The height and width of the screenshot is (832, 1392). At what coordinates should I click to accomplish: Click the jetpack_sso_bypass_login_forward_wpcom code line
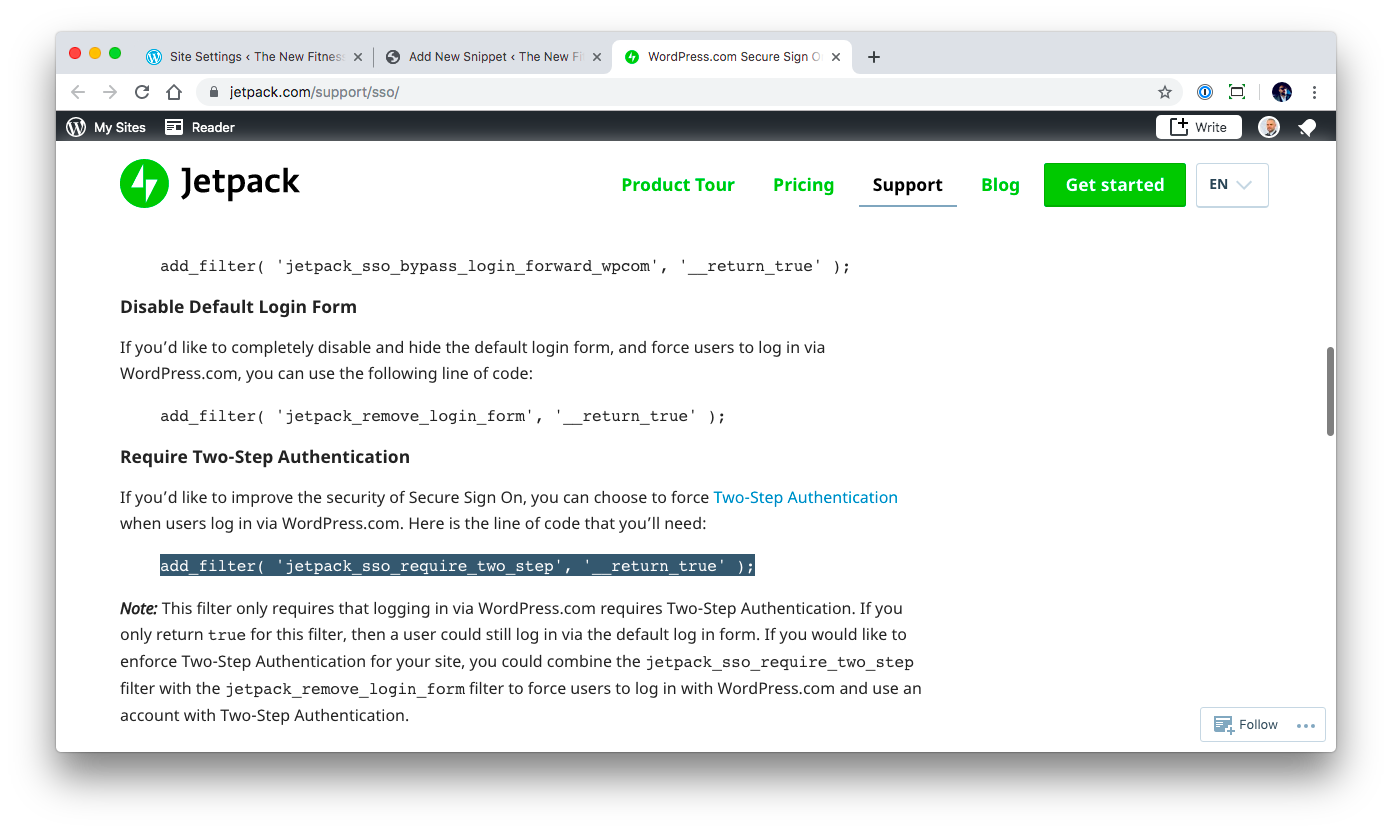(x=505, y=266)
